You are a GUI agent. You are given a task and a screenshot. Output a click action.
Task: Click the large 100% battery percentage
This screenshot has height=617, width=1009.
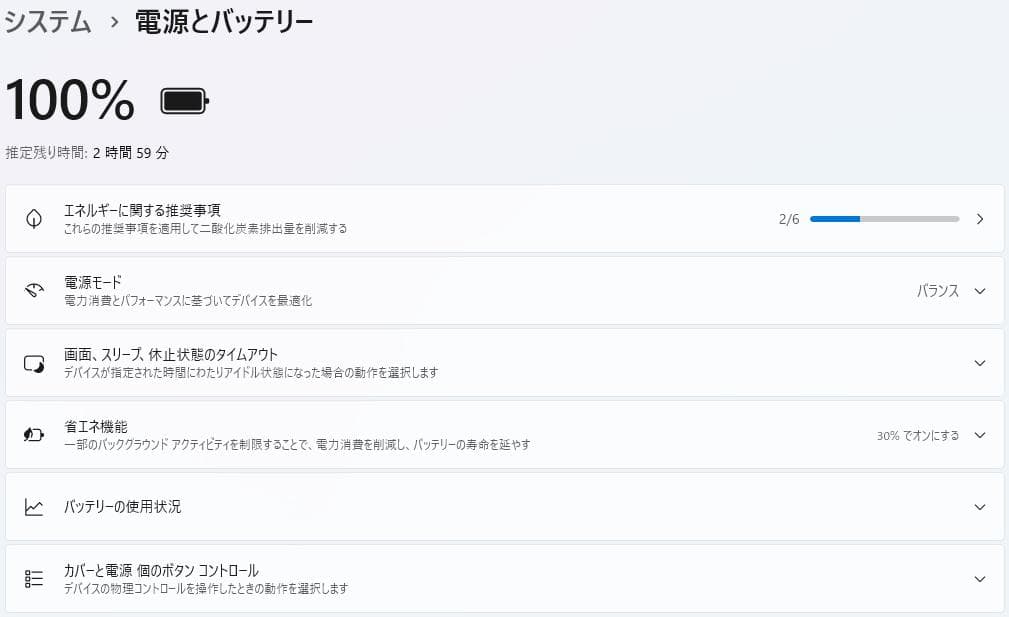tap(68, 99)
